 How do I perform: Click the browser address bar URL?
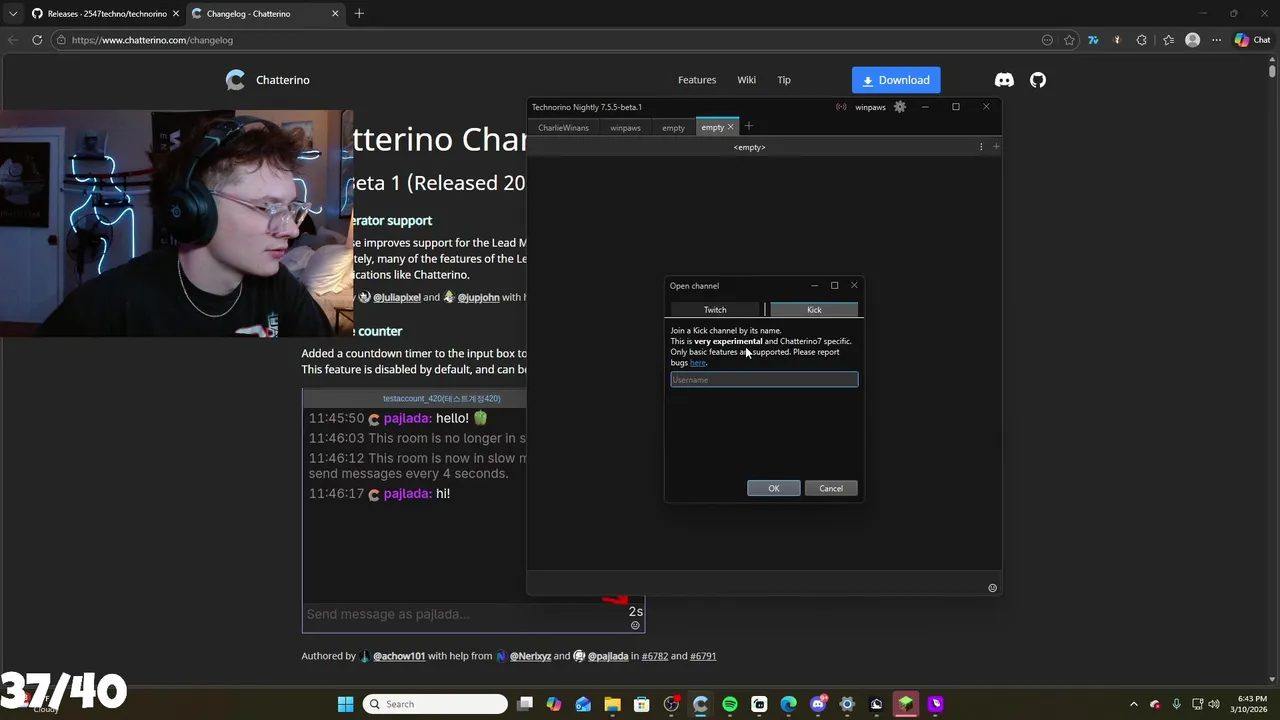[152, 40]
